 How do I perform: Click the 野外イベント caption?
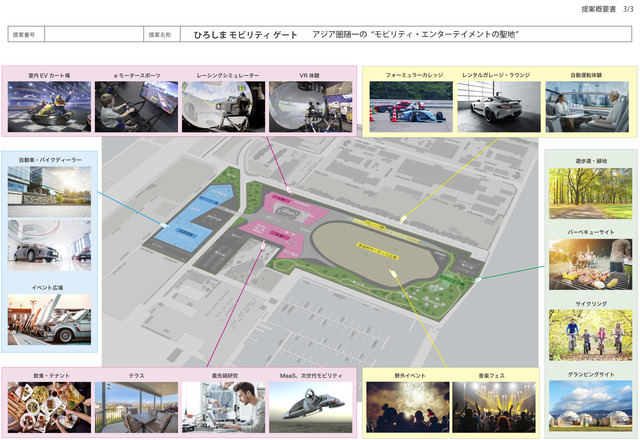[410, 376]
